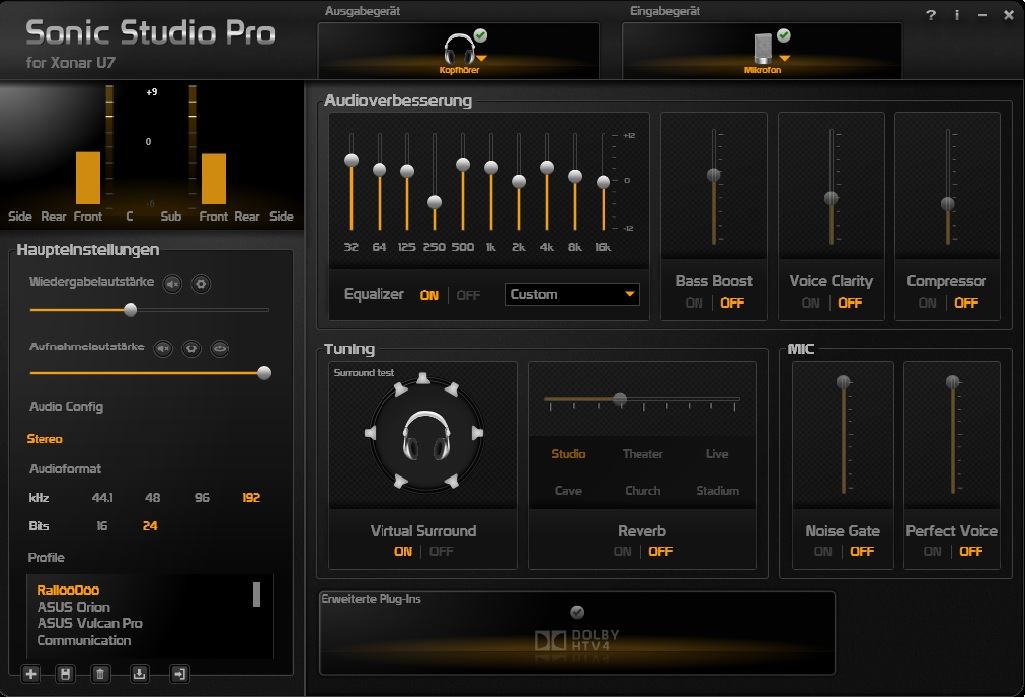Select Cave reverb preset
Screen dimensions: 1025x698
pyautogui.click(x=568, y=491)
